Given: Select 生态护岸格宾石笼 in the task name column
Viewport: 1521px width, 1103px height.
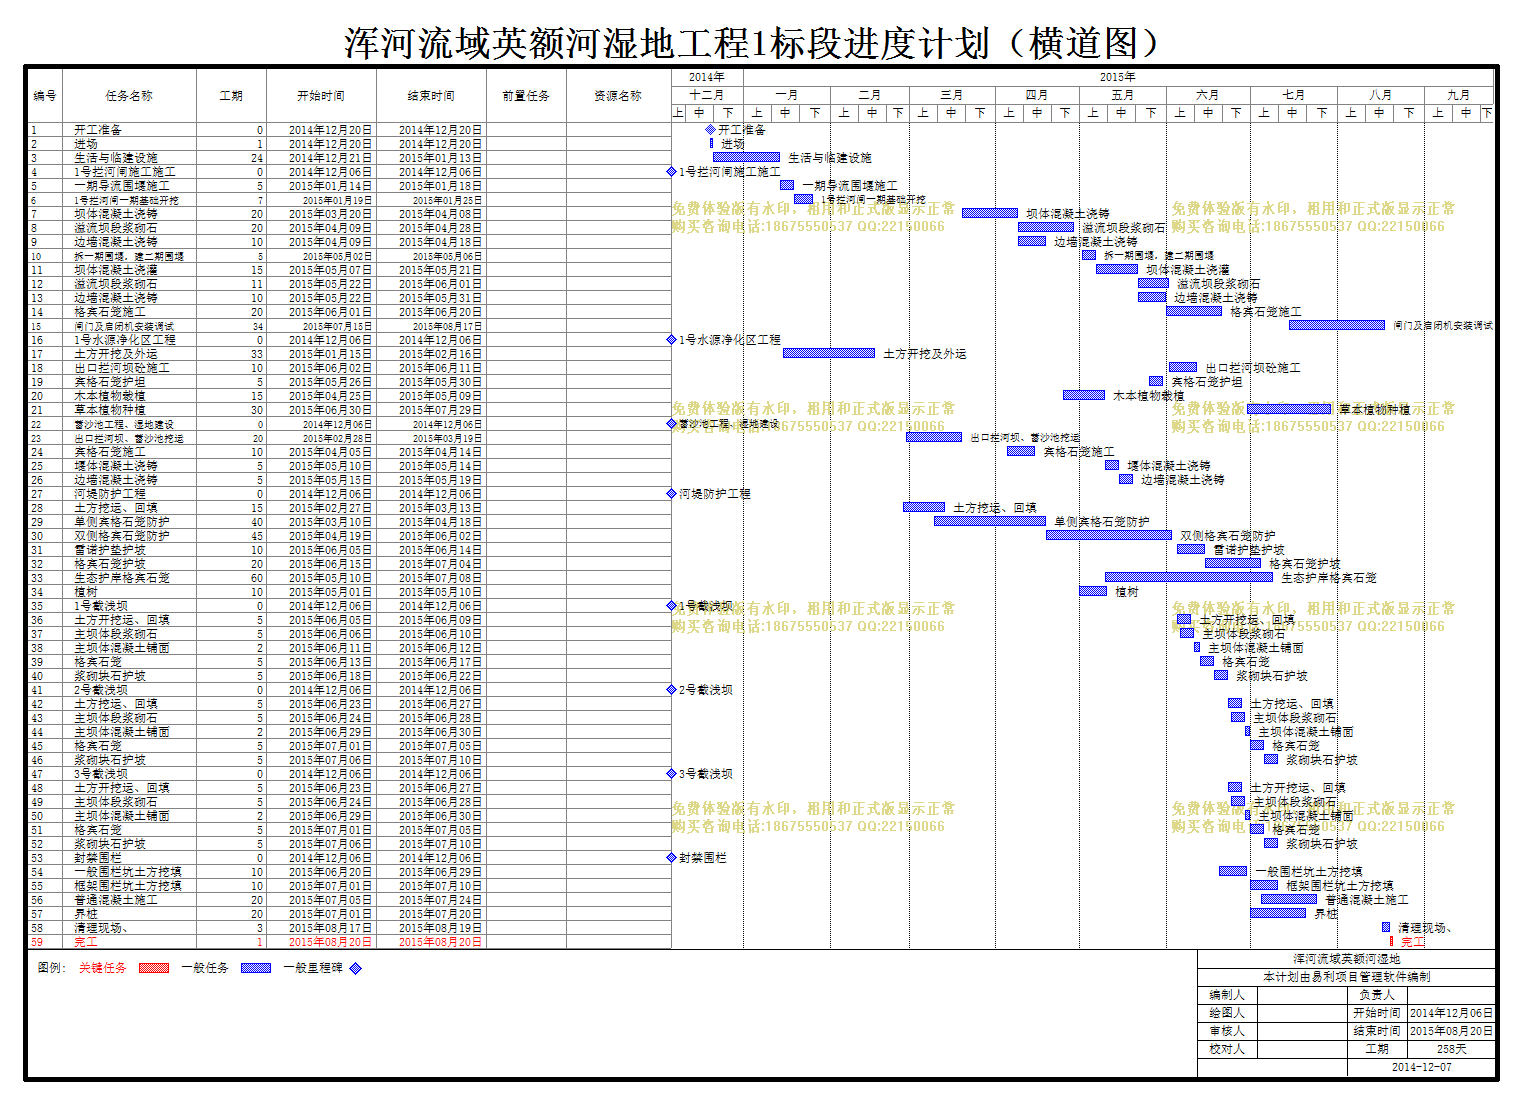Looking at the screenshot, I should pos(122,578).
